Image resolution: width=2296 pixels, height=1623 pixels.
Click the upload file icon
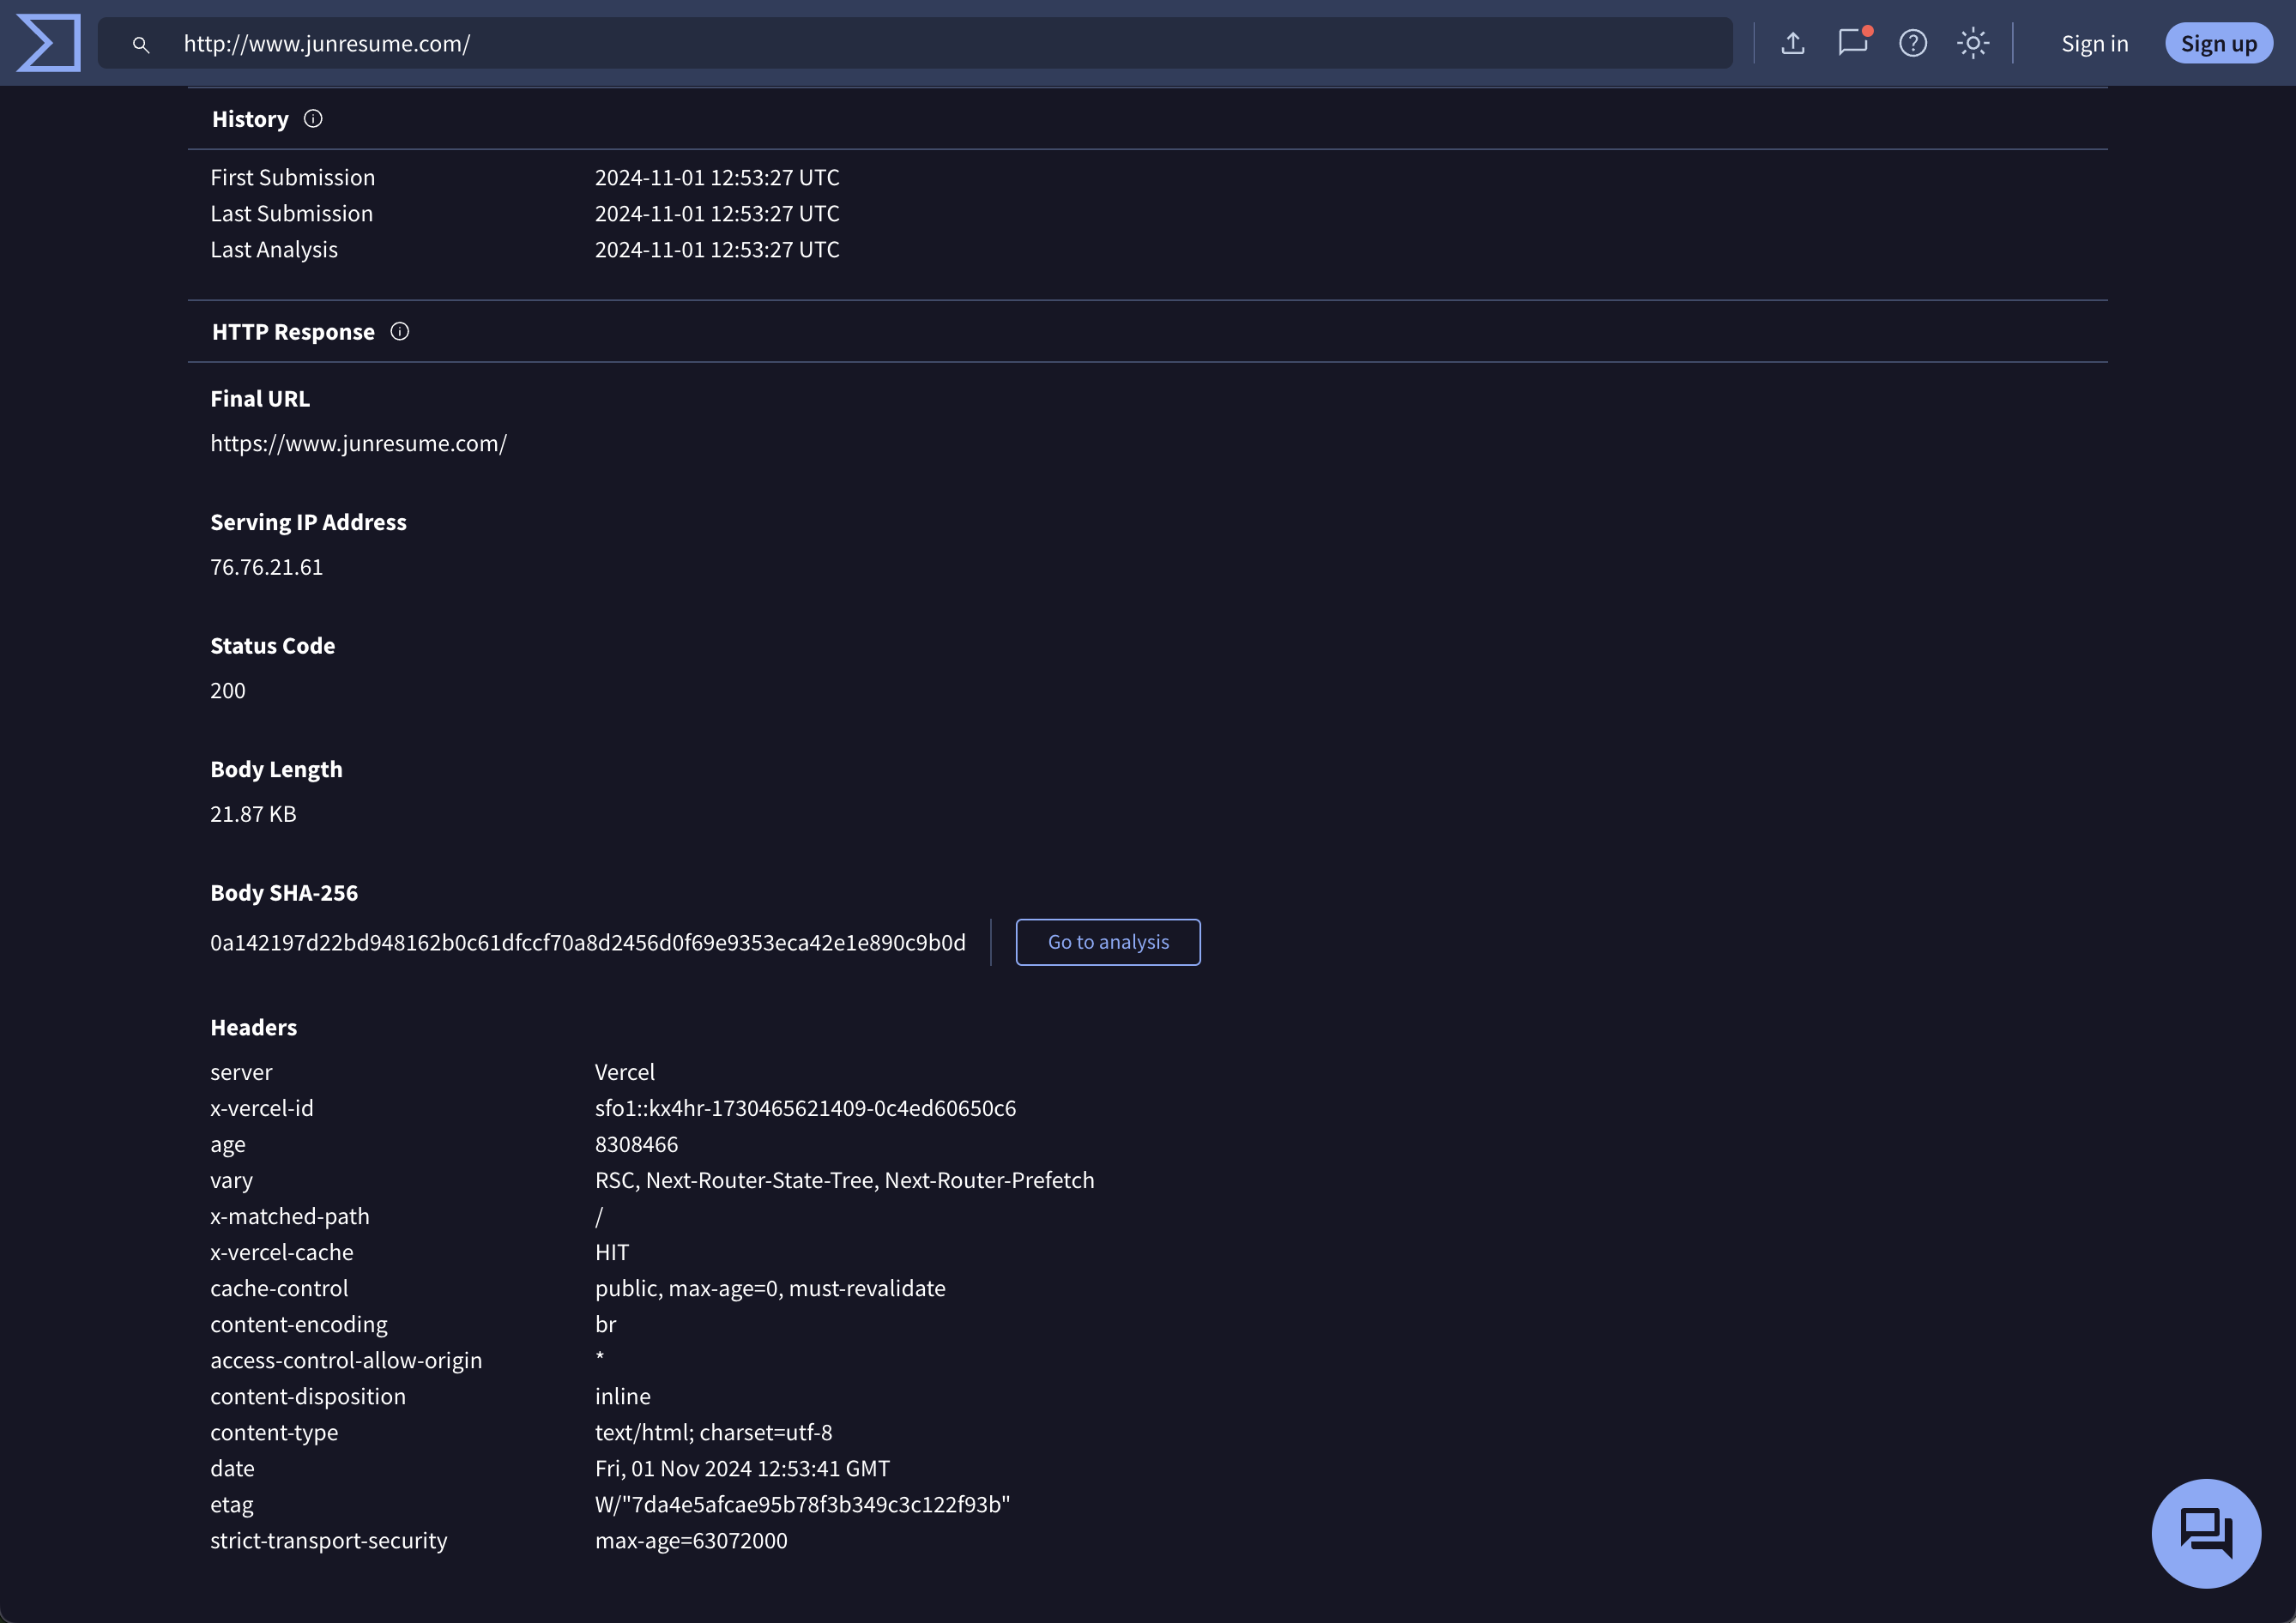click(1792, 43)
